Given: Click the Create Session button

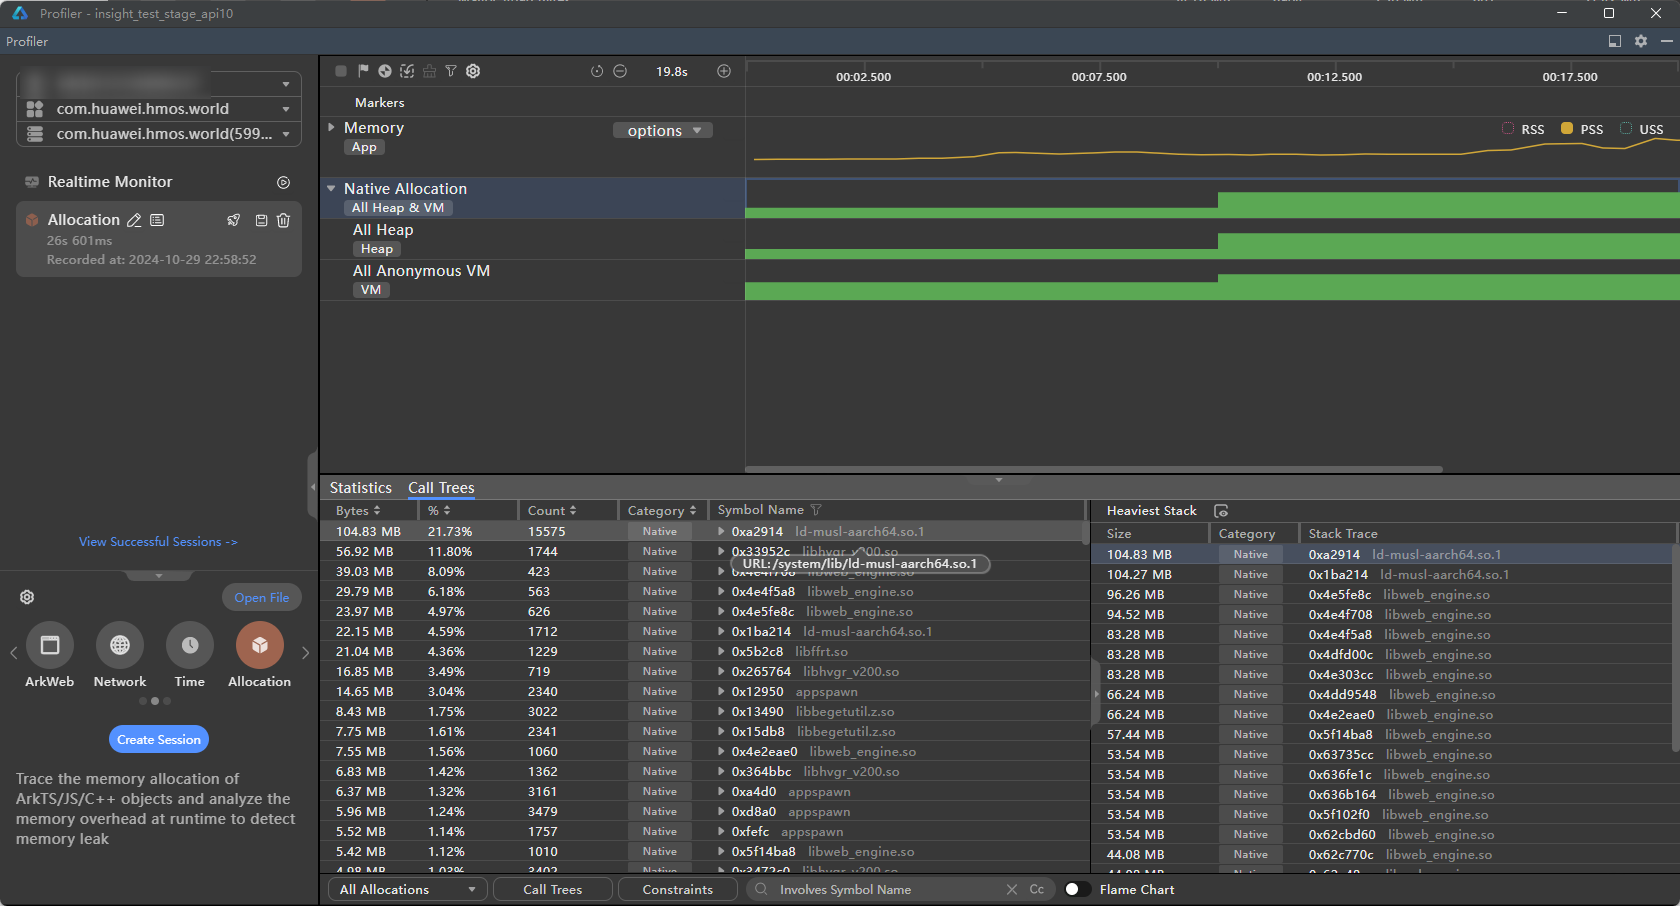Looking at the screenshot, I should pyautogui.click(x=159, y=740).
